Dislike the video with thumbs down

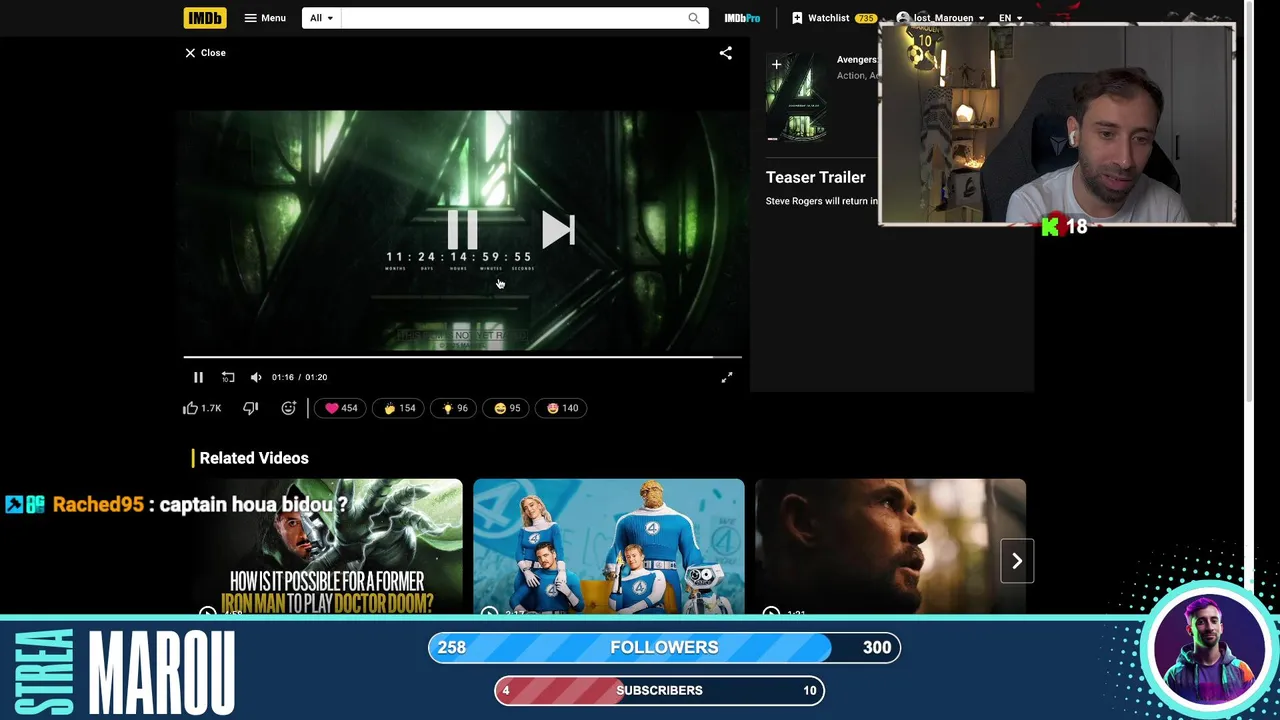(251, 408)
